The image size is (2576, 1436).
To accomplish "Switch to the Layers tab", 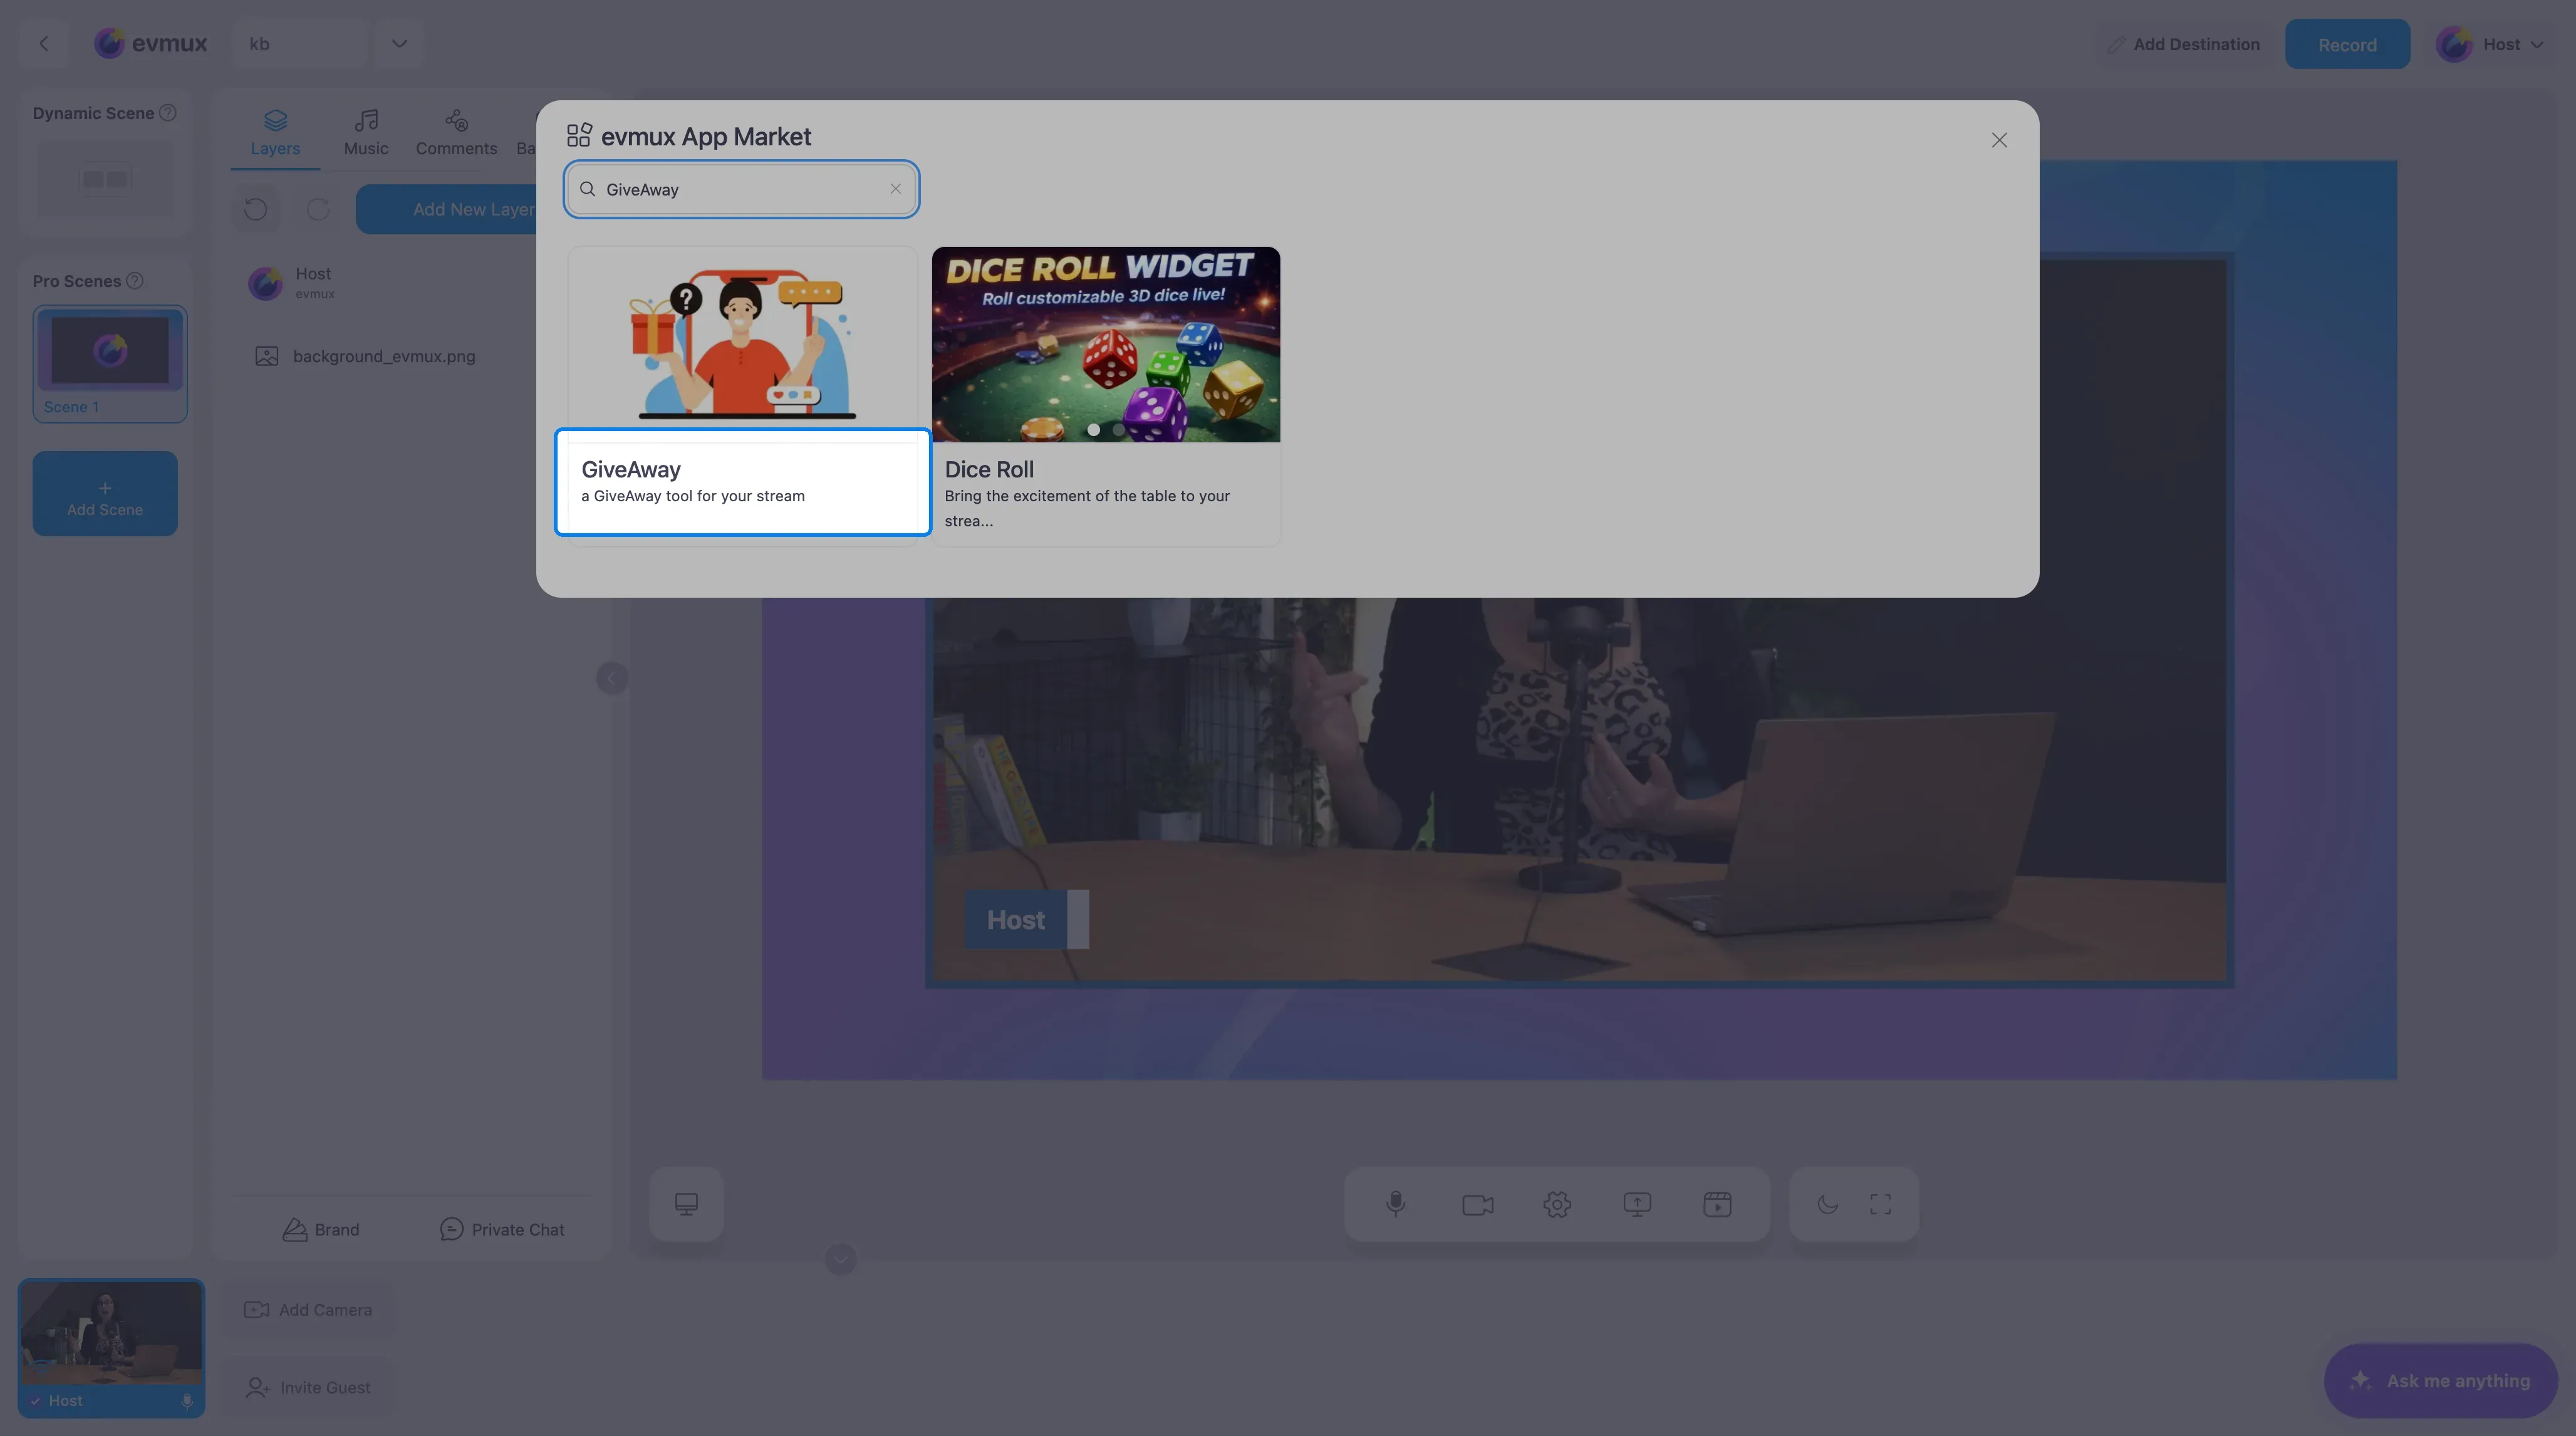I will [x=275, y=133].
